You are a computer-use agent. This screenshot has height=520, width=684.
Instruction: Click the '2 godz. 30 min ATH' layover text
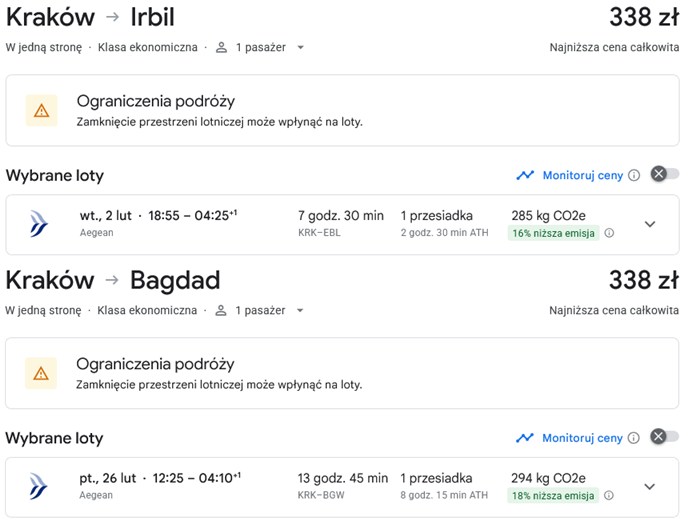click(x=445, y=233)
